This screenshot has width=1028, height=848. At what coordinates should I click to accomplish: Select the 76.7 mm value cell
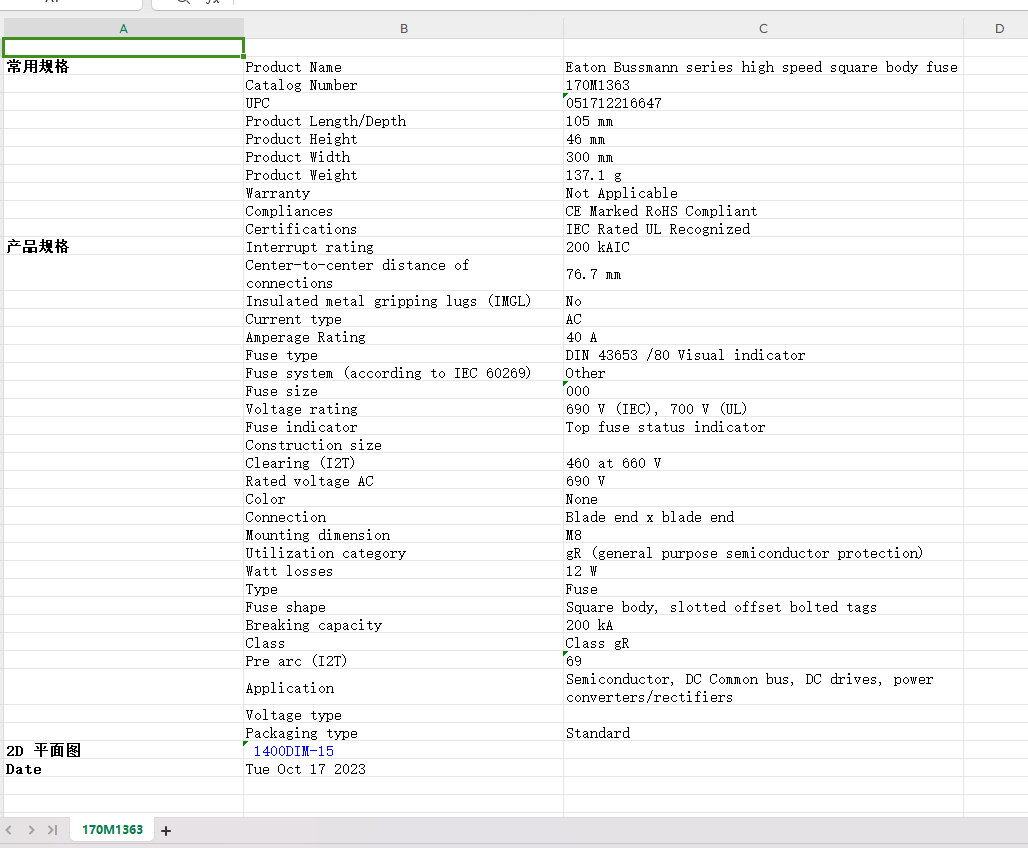click(x=763, y=273)
